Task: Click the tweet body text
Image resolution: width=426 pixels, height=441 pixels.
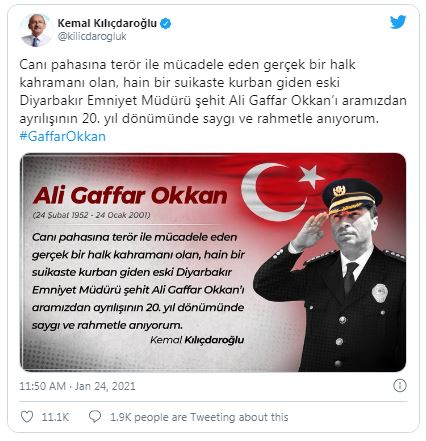Action: pyautogui.click(x=213, y=91)
